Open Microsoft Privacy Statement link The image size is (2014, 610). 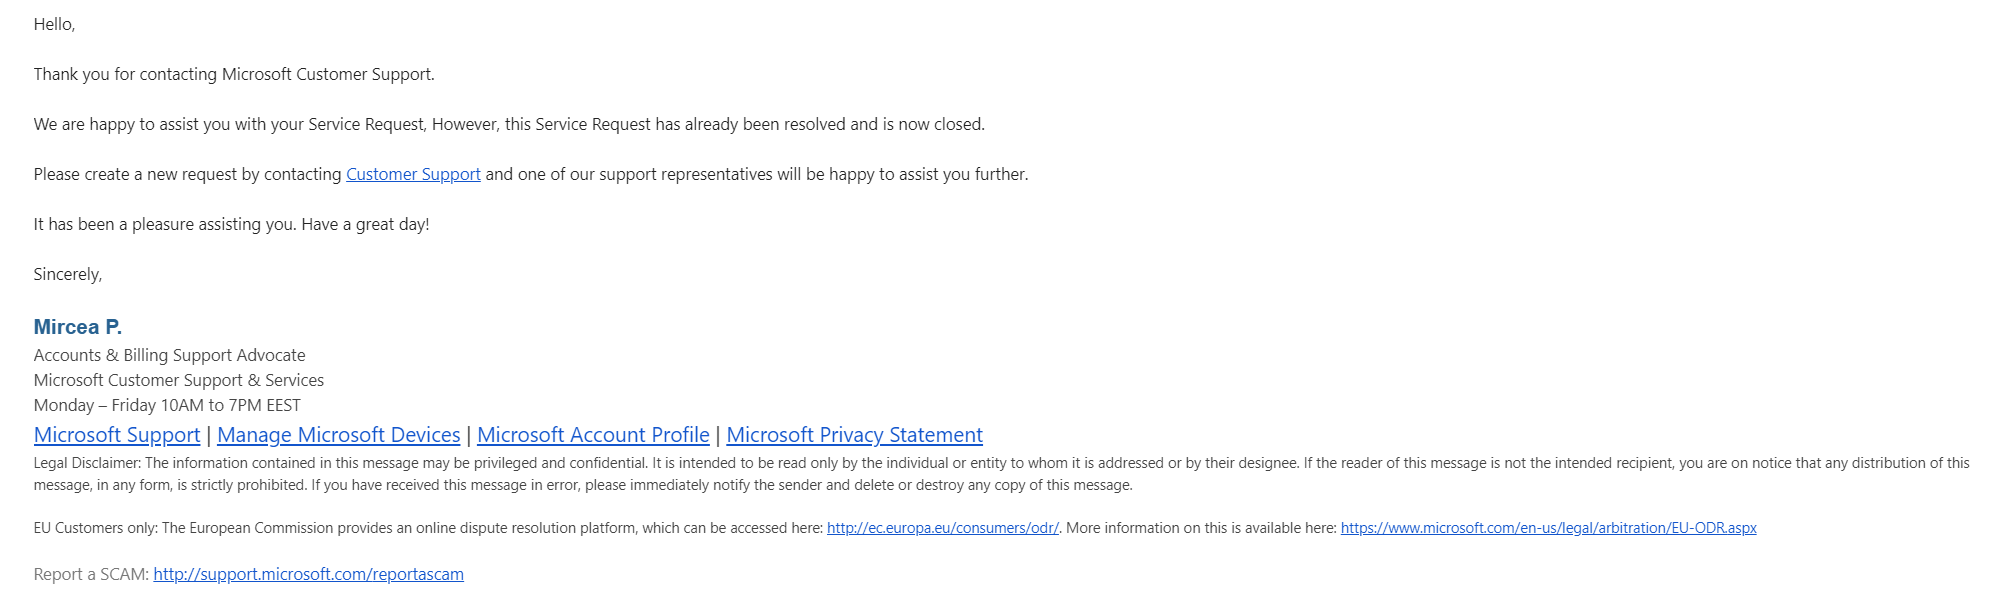(x=854, y=435)
